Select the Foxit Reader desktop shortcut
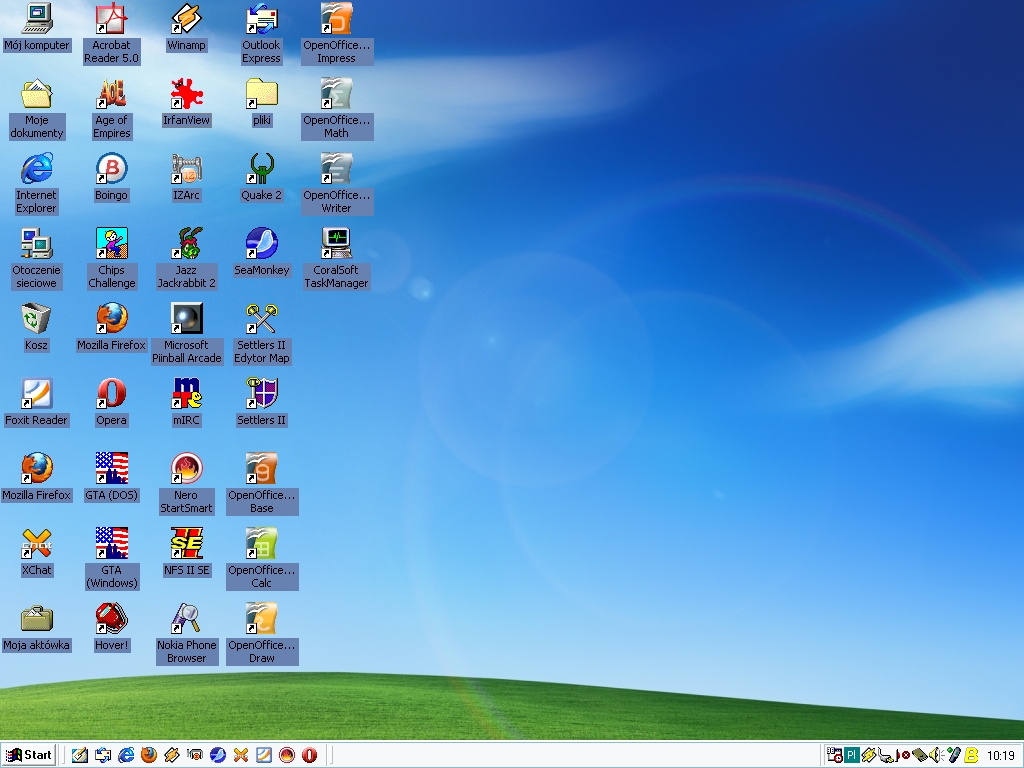 click(37, 403)
